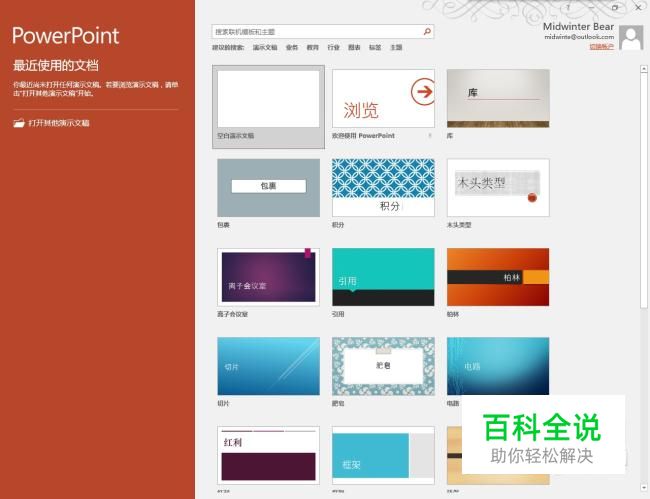Select the 木头类型 template thumbnail
This screenshot has width=650, height=499.
point(498,188)
